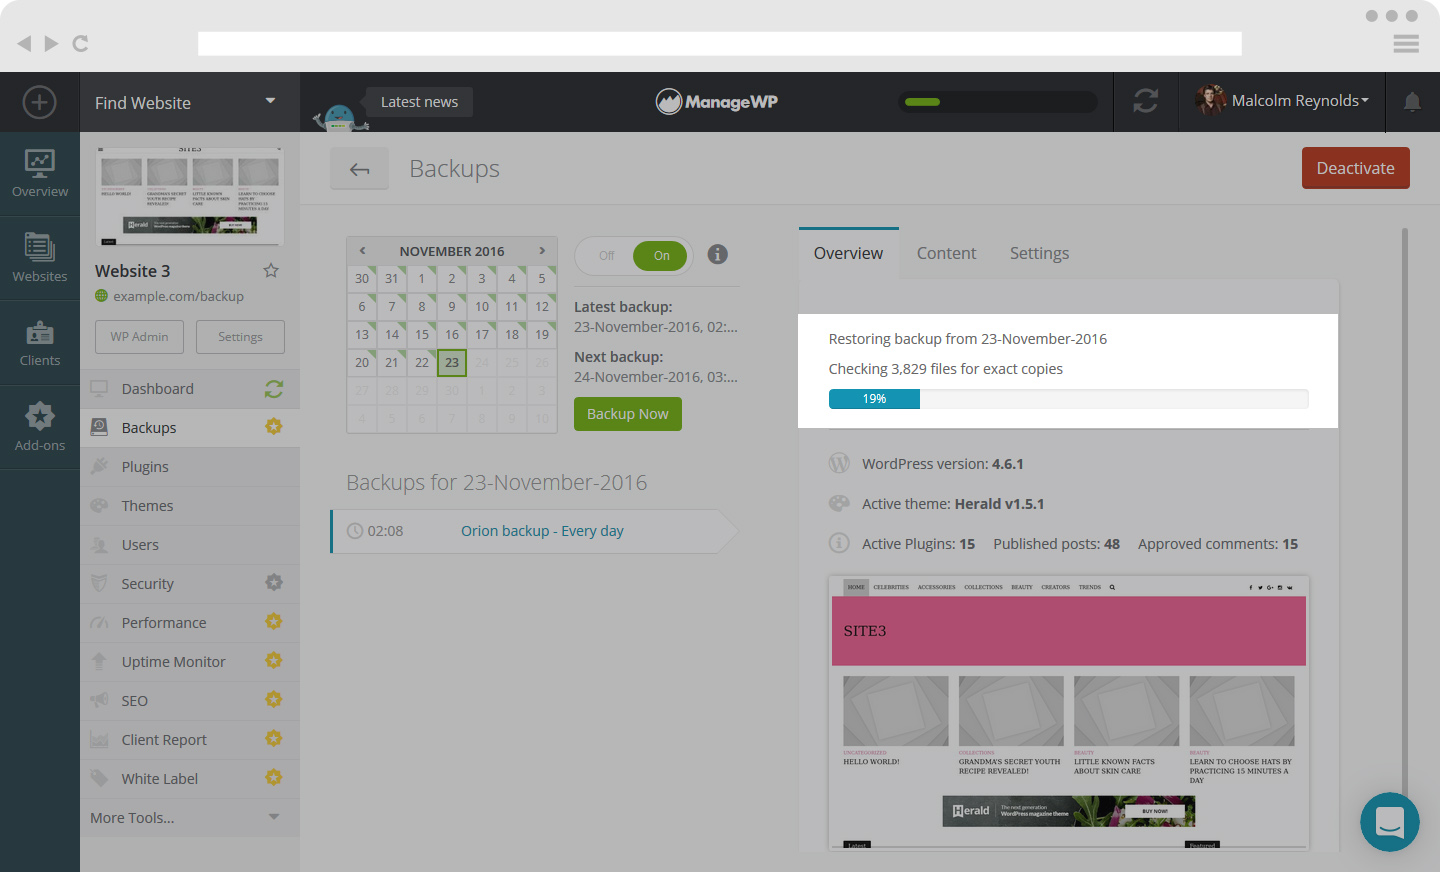
Task: Open the Websites sidebar section
Action: point(40,258)
